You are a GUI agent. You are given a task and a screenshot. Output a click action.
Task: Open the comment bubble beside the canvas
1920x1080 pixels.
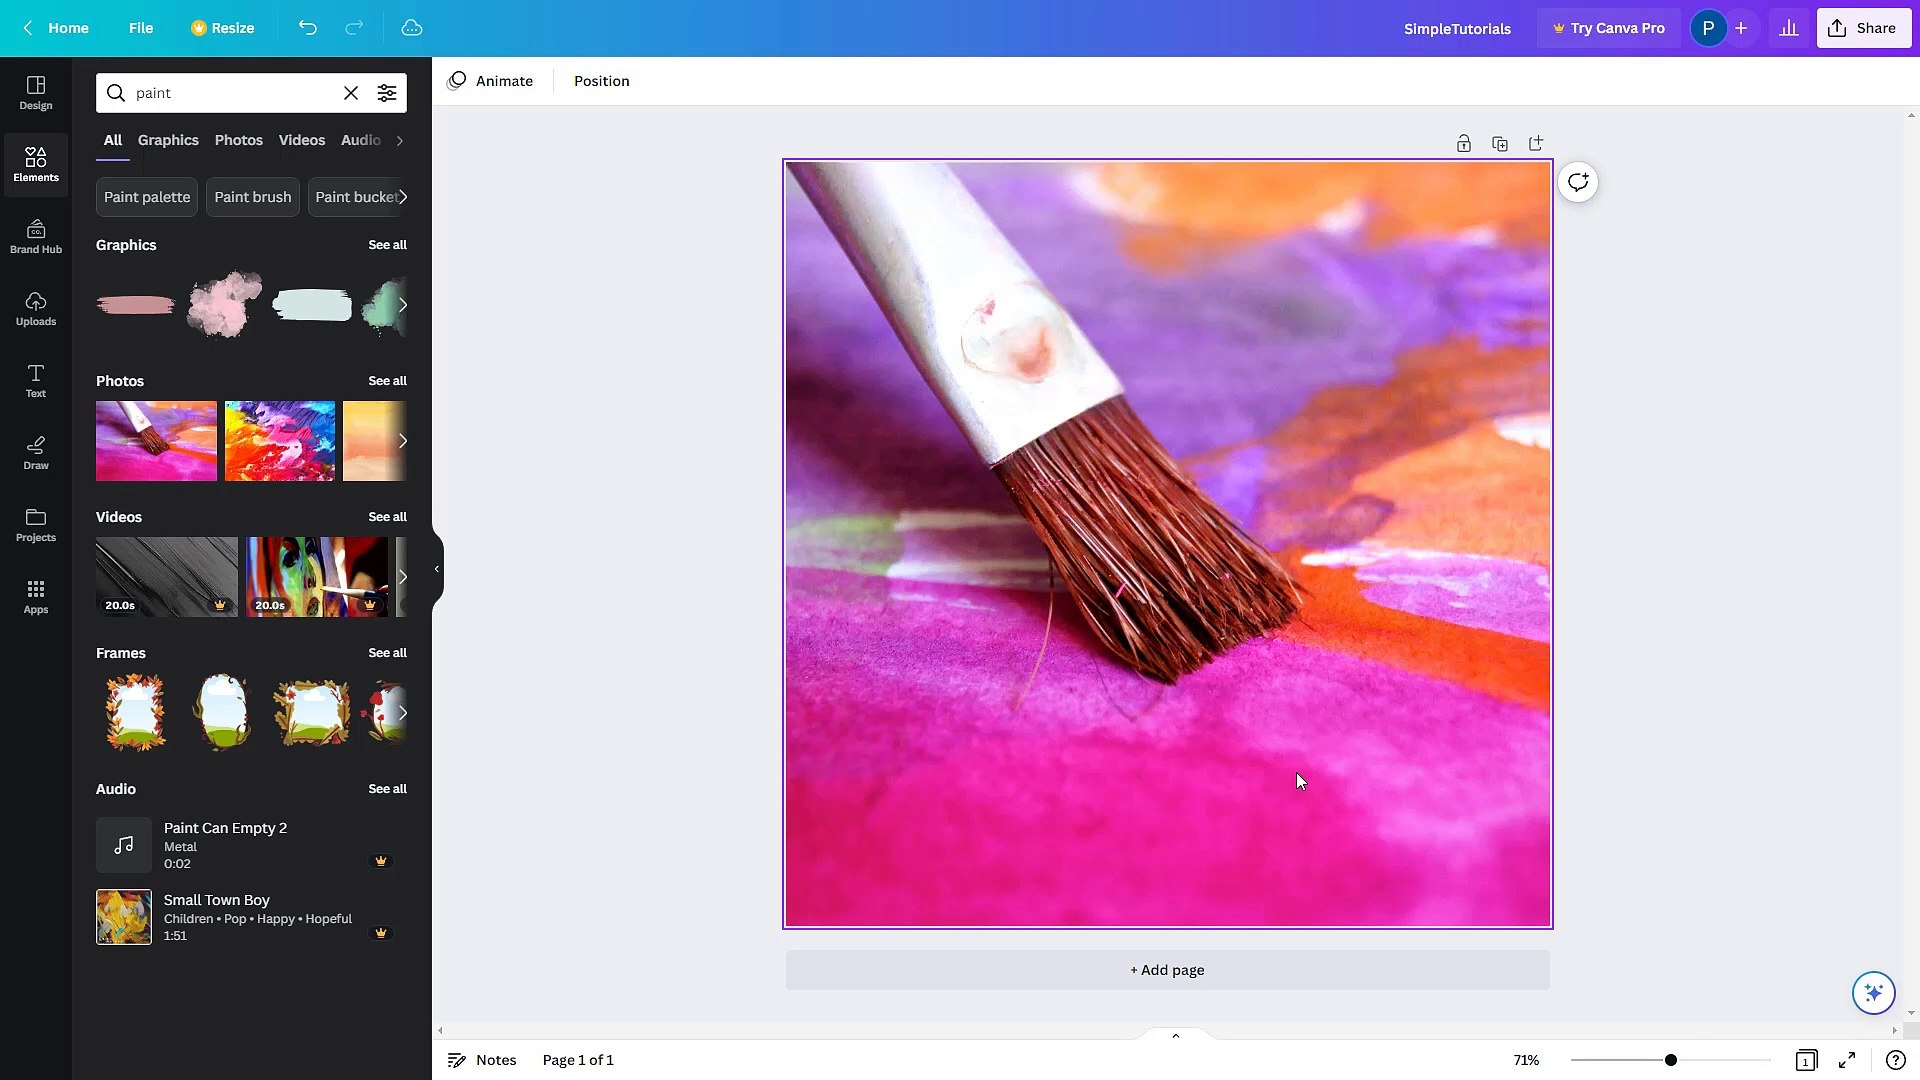[x=1577, y=182]
